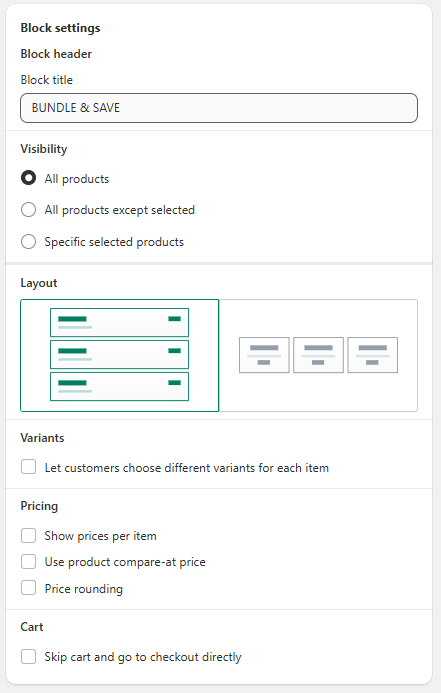441x693 pixels.
Task: Click the 'All products except selected' label text
Action: click(119, 210)
